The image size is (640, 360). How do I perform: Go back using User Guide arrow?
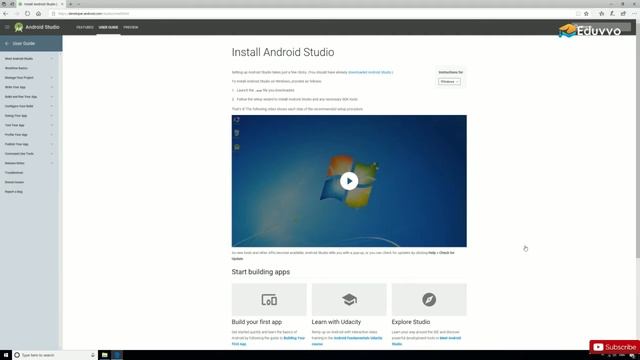(x=7, y=43)
